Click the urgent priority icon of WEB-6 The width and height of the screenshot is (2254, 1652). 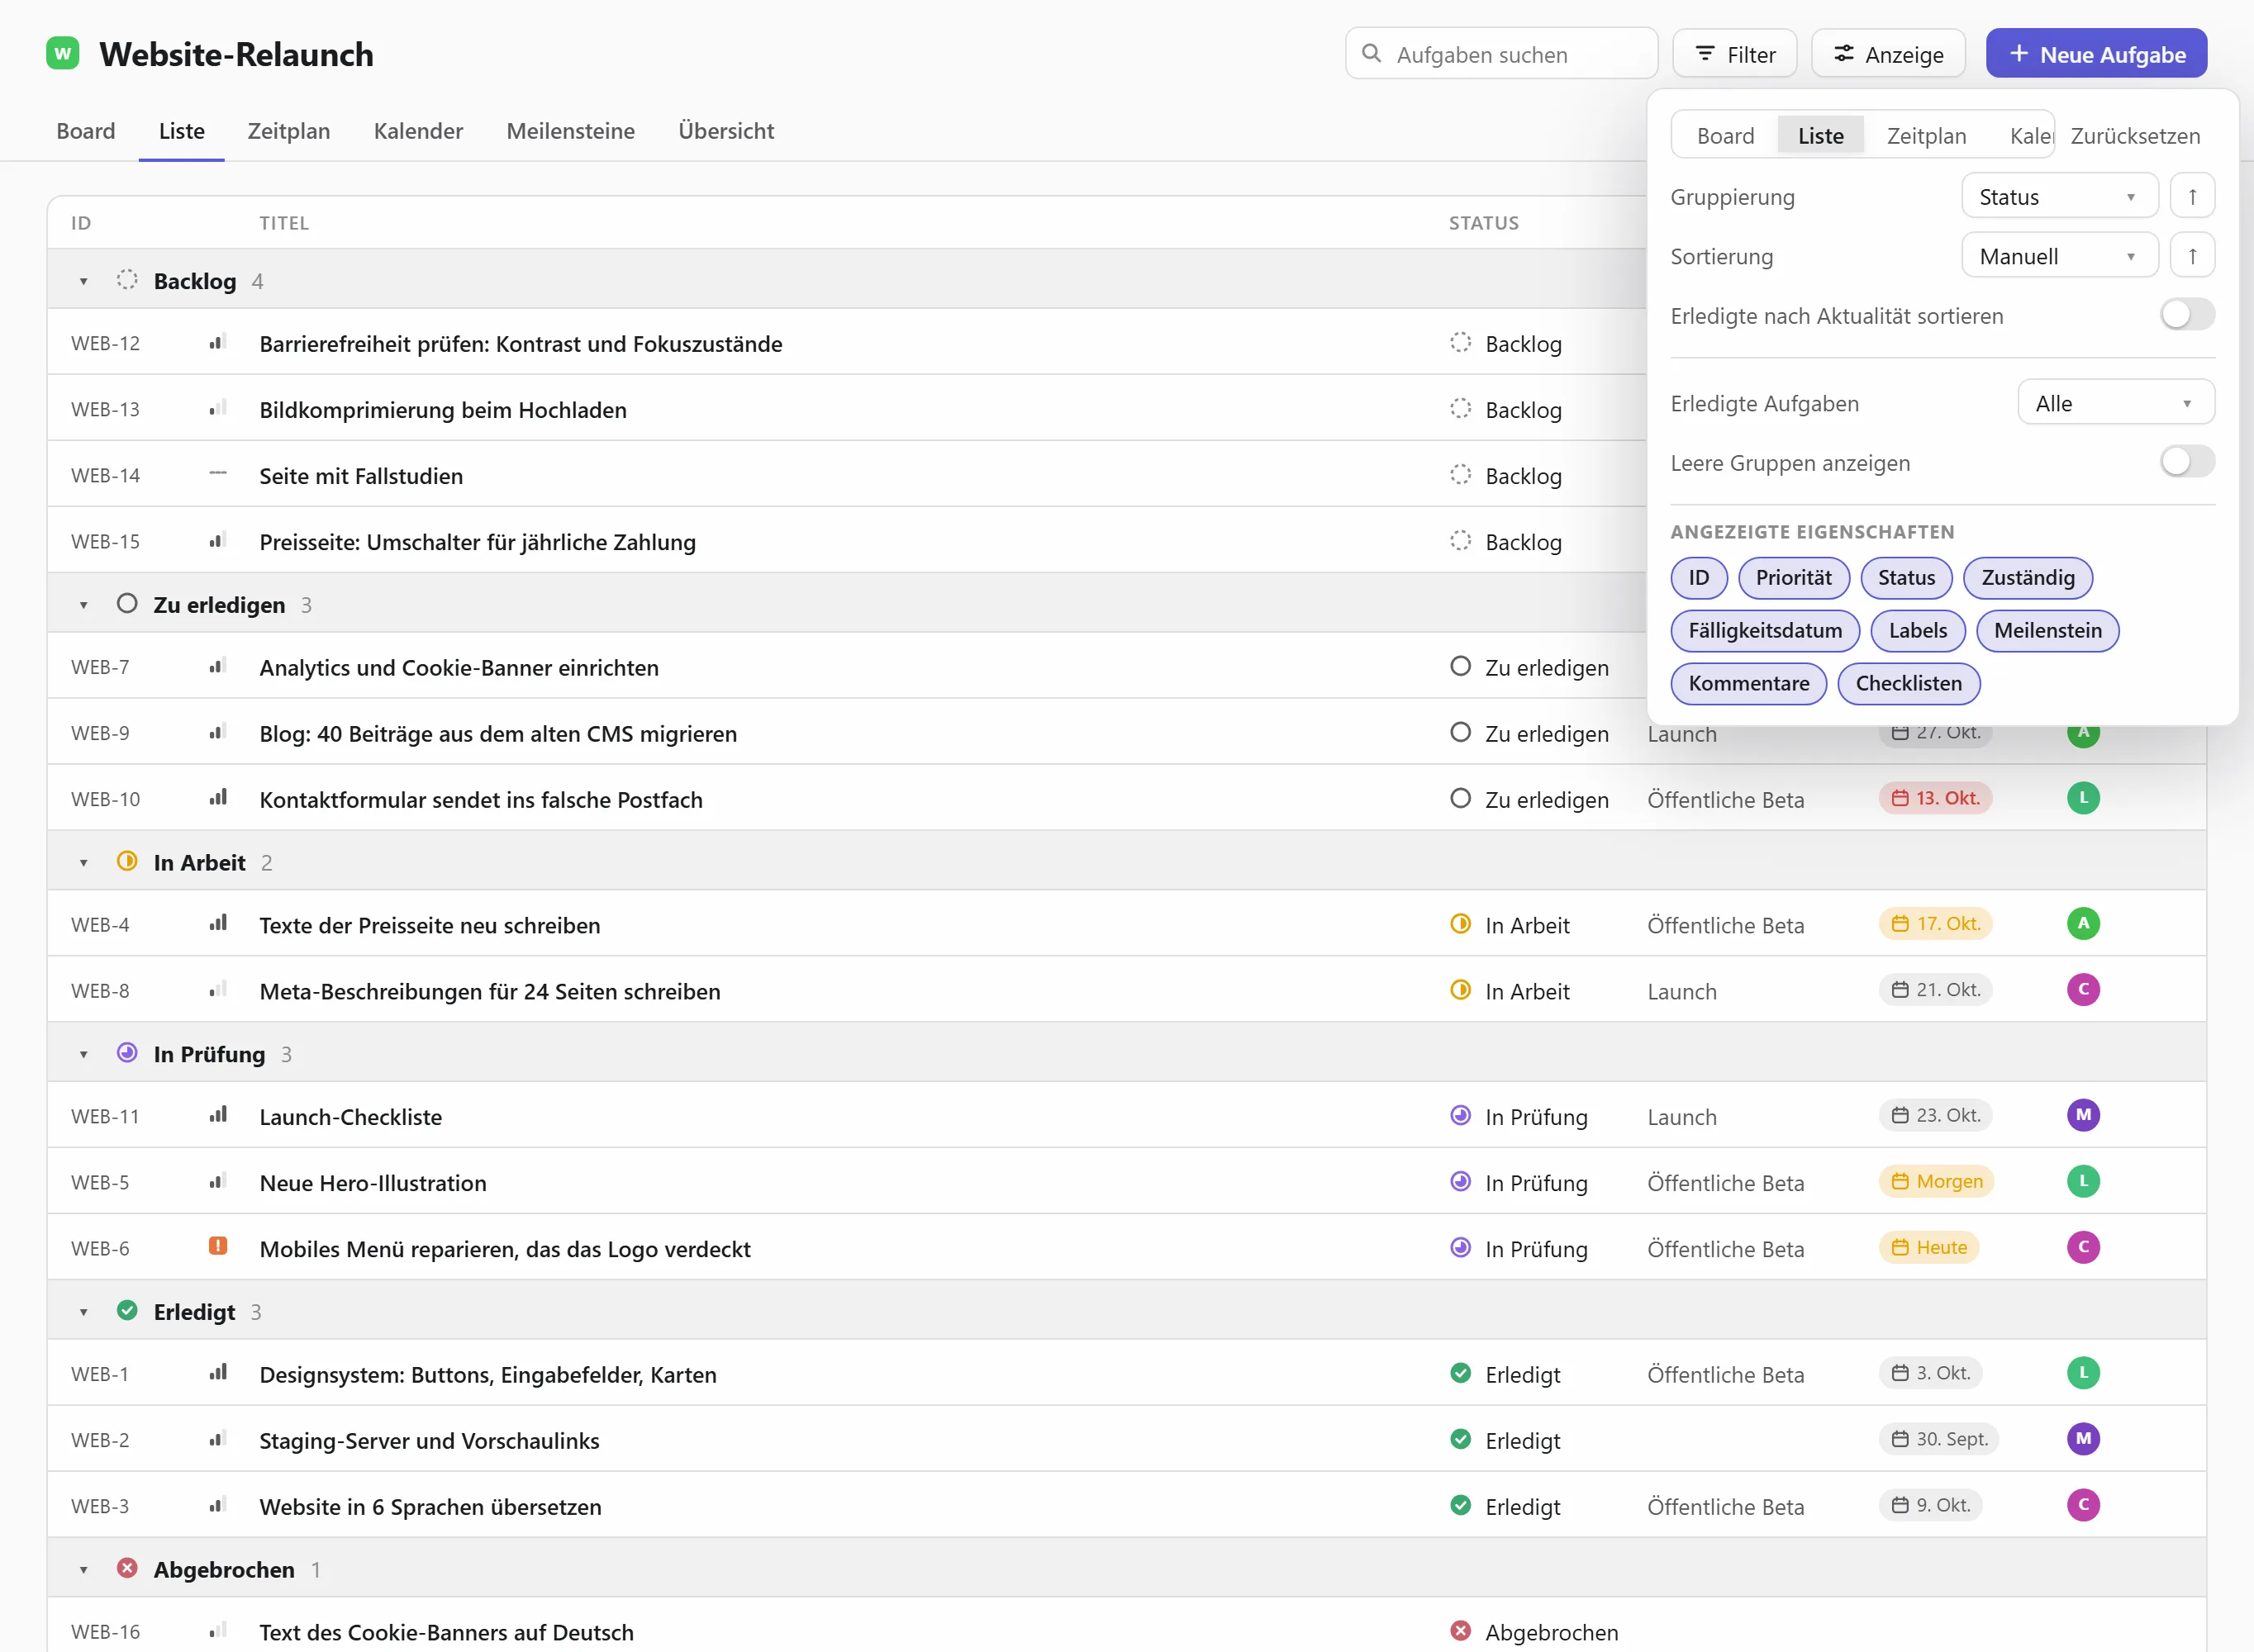[x=217, y=1246]
